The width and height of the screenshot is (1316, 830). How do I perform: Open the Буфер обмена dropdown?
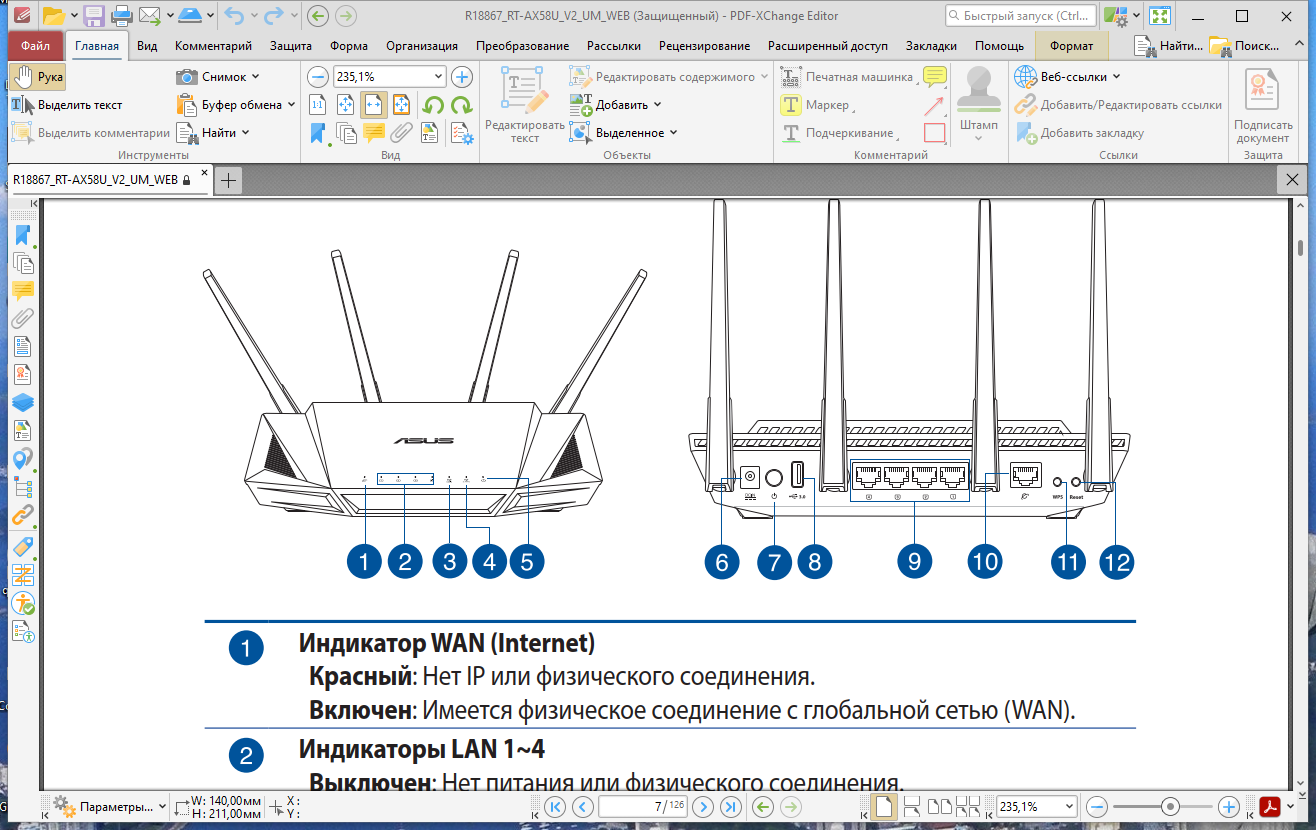[235, 105]
